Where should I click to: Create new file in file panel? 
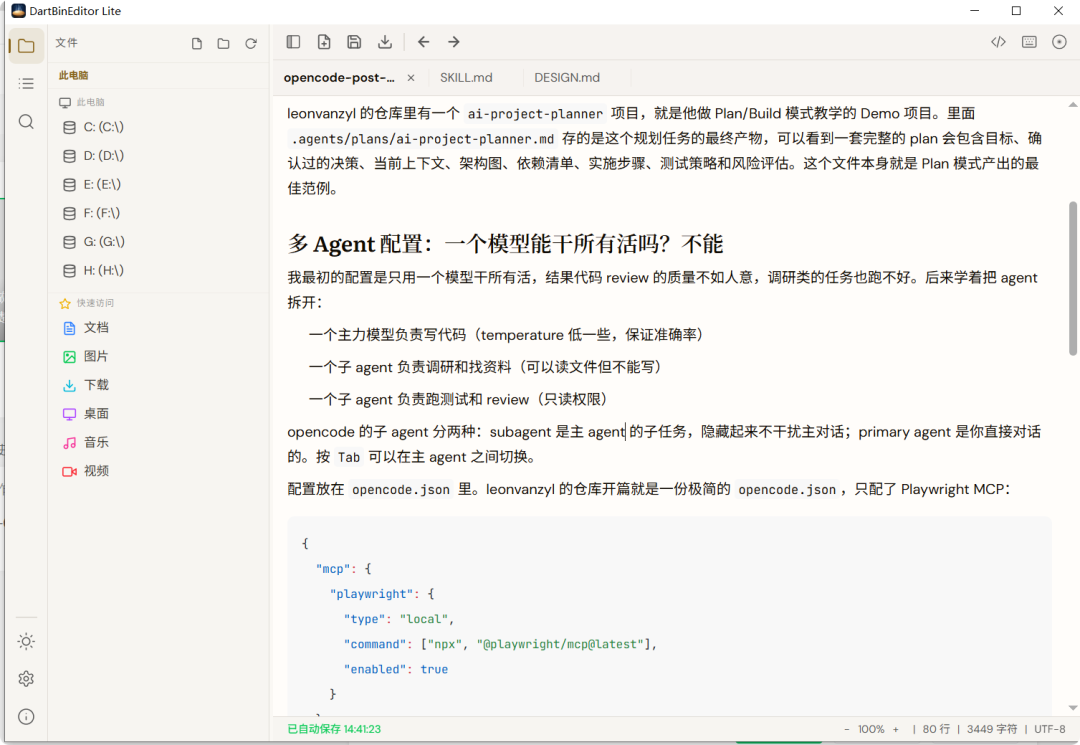click(x=197, y=43)
